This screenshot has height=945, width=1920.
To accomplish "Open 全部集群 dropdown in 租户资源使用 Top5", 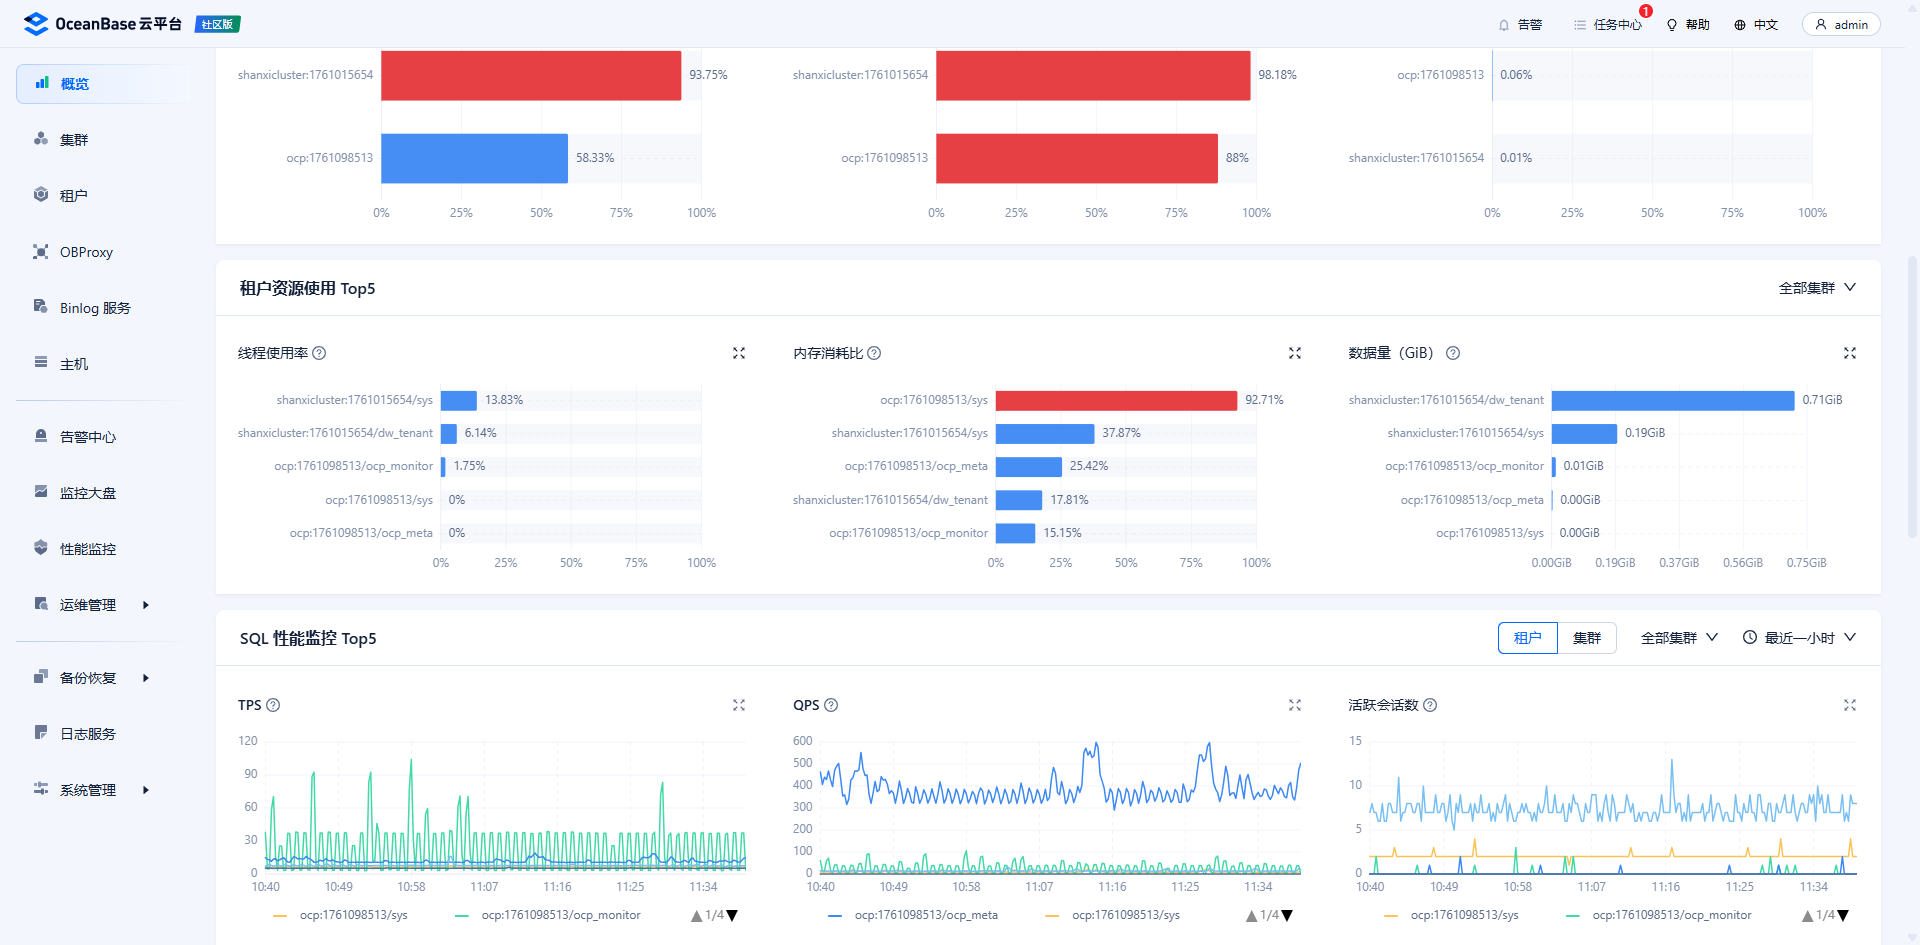I will pos(1817,288).
